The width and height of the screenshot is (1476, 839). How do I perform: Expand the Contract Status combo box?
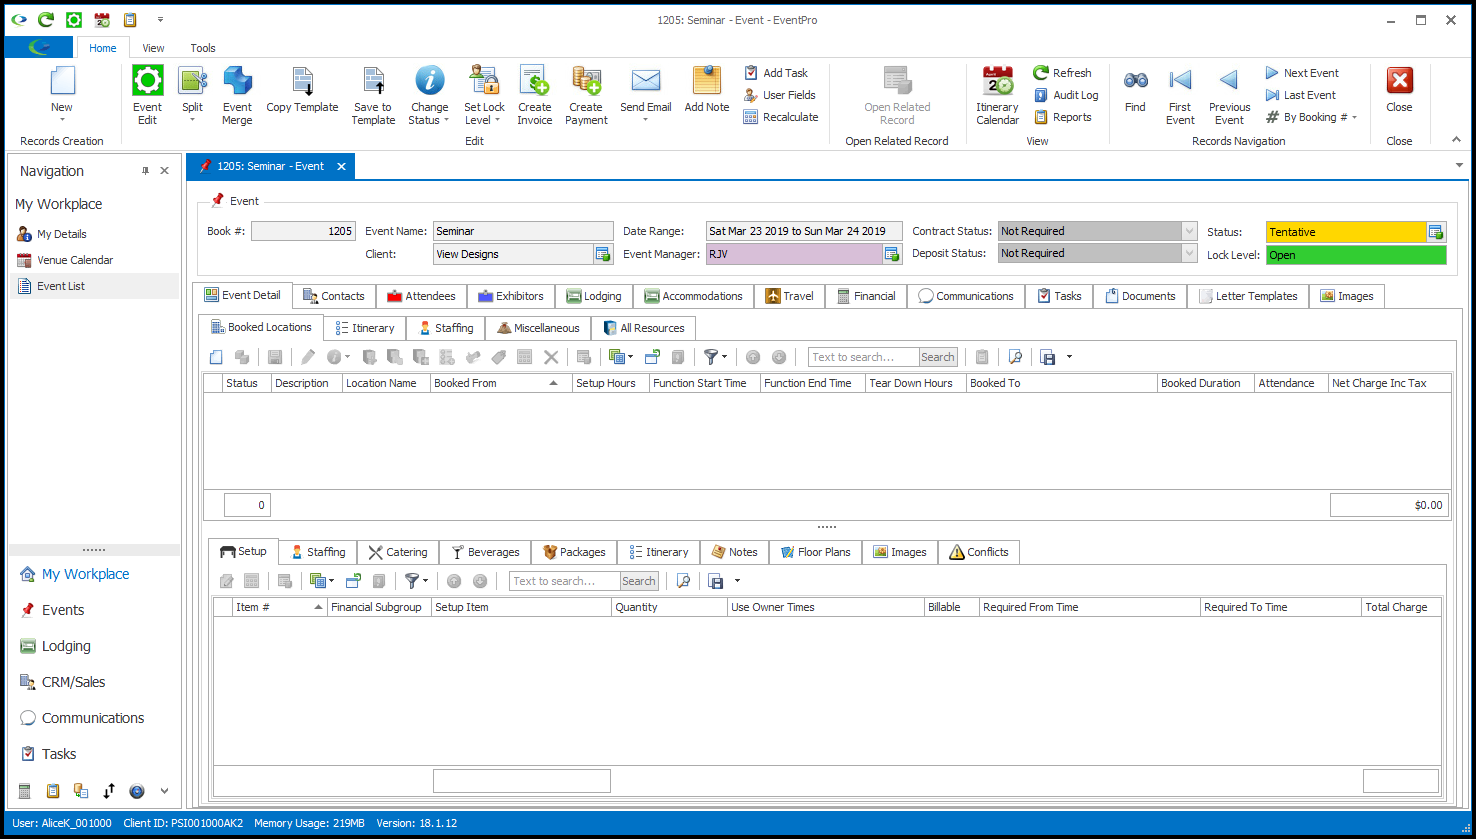[x=1189, y=231]
